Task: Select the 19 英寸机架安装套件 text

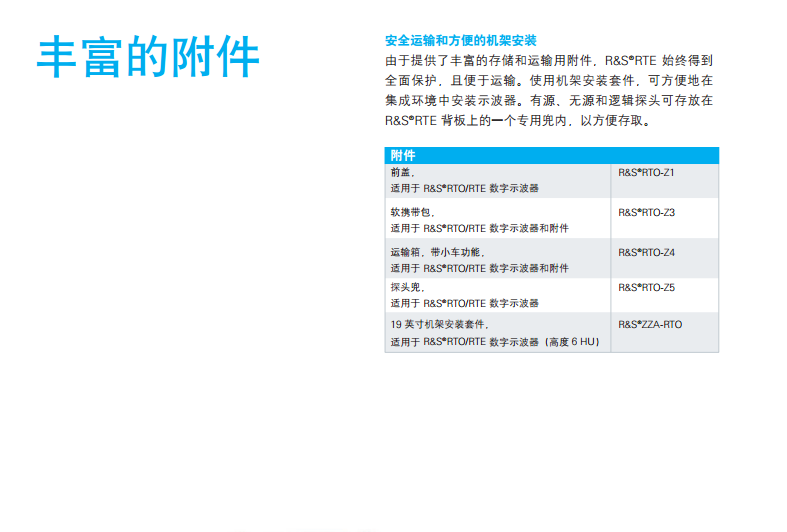Action: pos(438,325)
